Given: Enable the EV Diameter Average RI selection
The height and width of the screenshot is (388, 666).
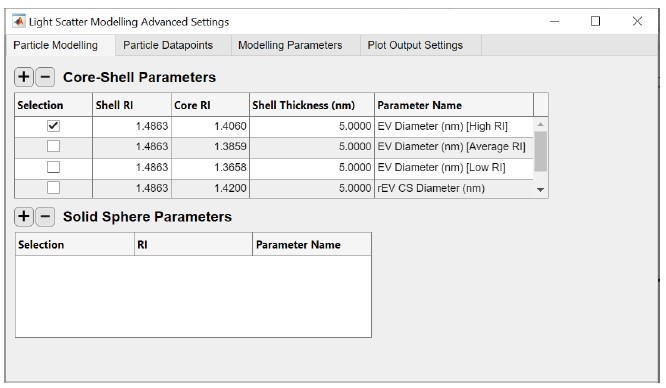Looking at the screenshot, I should (54, 146).
